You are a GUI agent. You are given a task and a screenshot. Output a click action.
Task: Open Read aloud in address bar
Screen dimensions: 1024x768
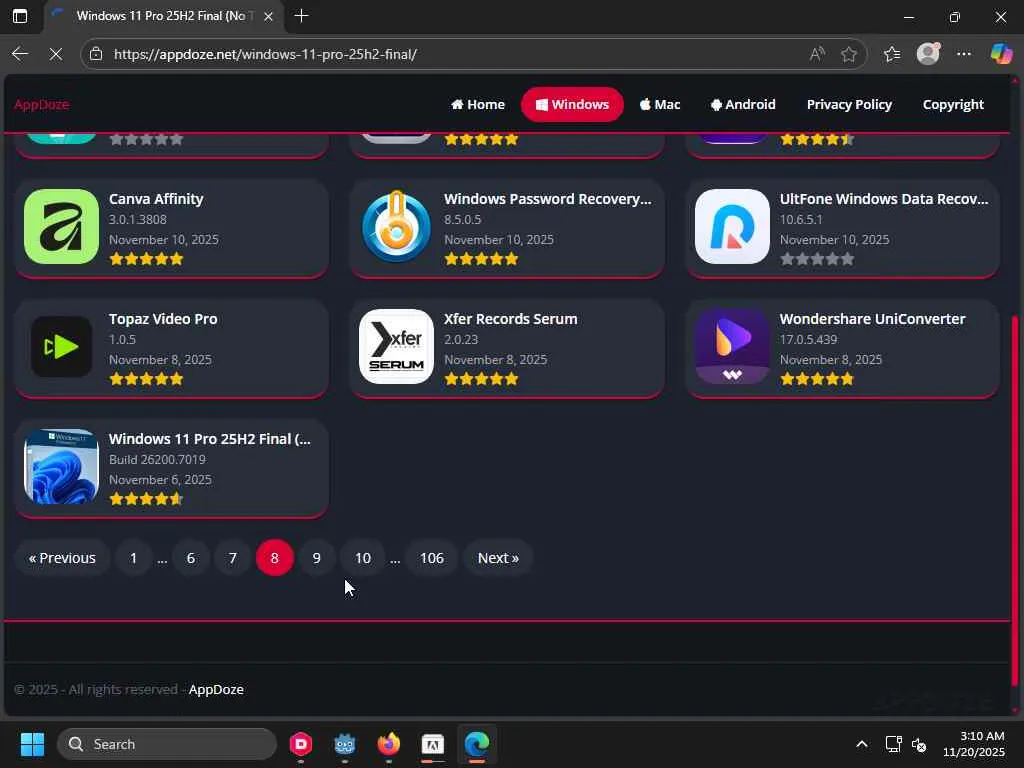(x=817, y=54)
